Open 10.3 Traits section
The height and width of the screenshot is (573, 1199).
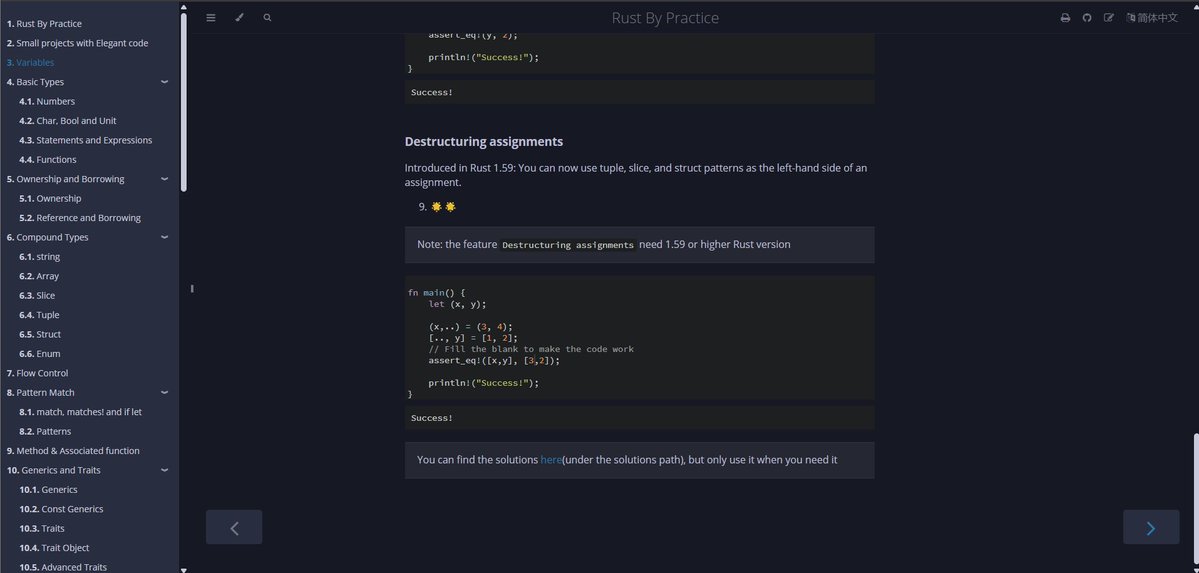(42, 529)
